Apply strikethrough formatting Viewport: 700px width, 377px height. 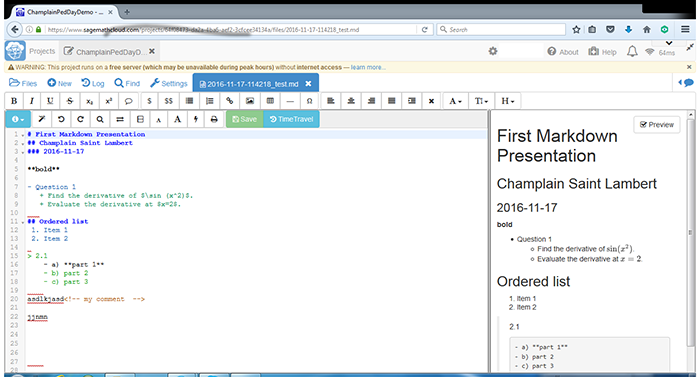point(70,101)
